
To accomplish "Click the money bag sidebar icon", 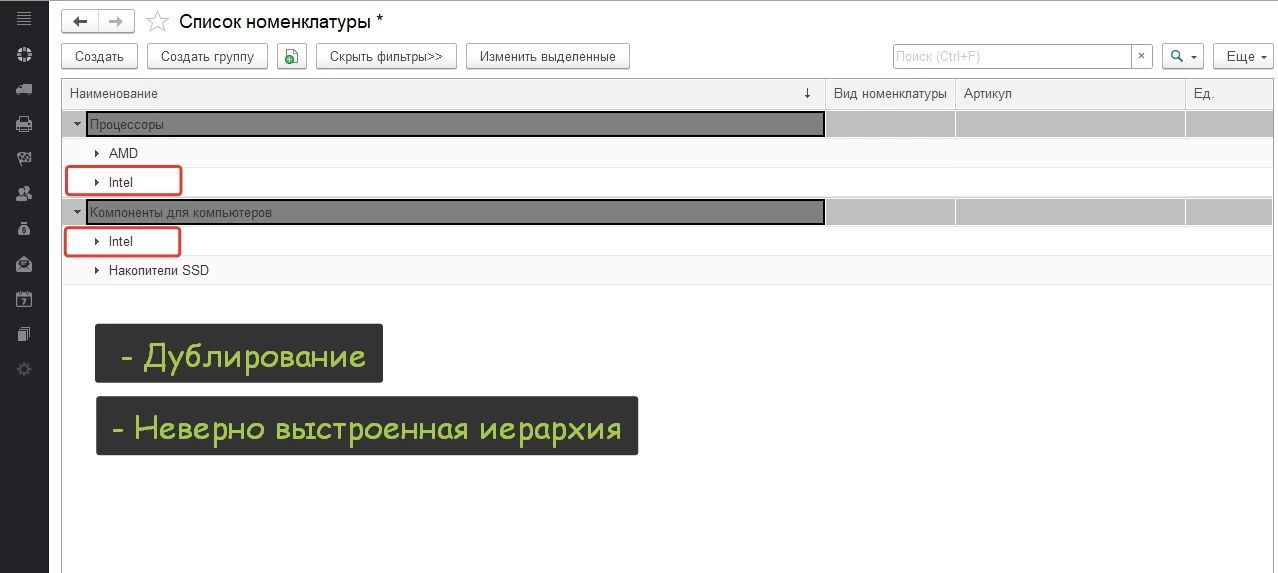I will click(24, 229).
